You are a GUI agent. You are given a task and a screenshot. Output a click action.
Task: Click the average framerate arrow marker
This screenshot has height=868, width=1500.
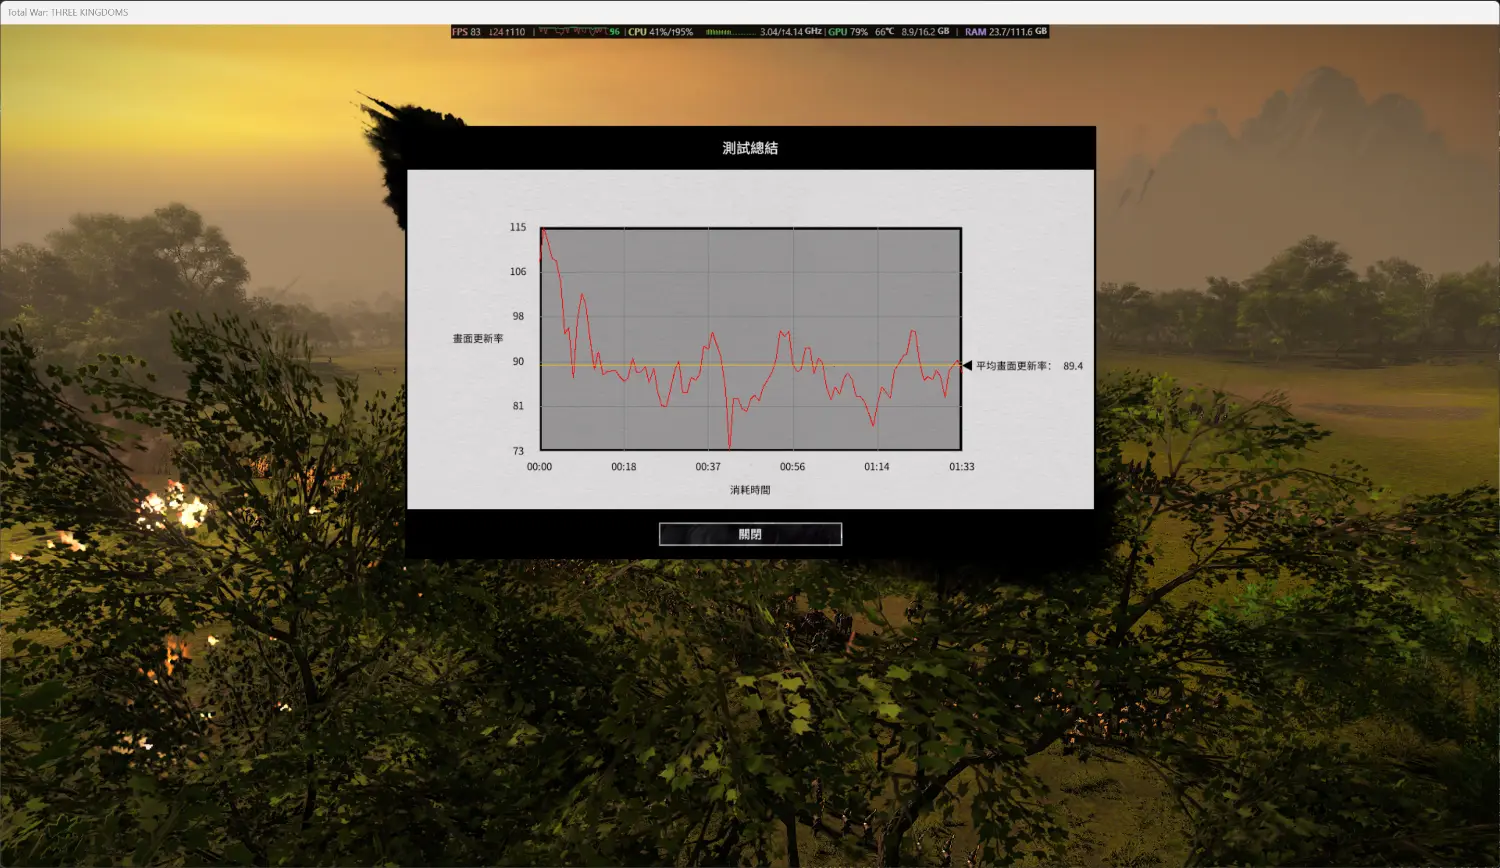click(967, 366)
